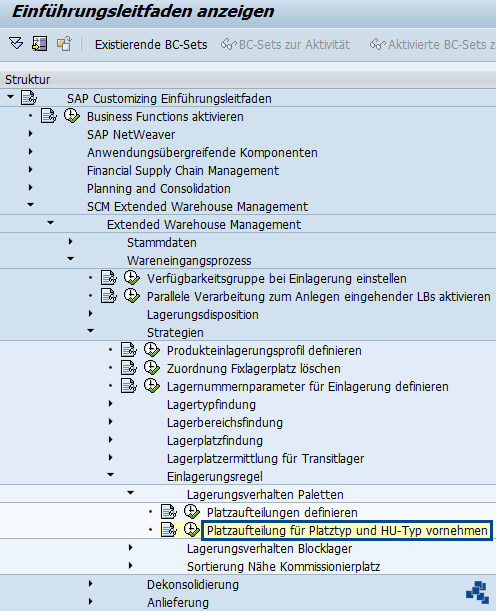Viewport: 496px width, 611px height.
Task: Open documentation for Platzaufteilung für Platztyp und HU-Typ
Action: [169, 530]
